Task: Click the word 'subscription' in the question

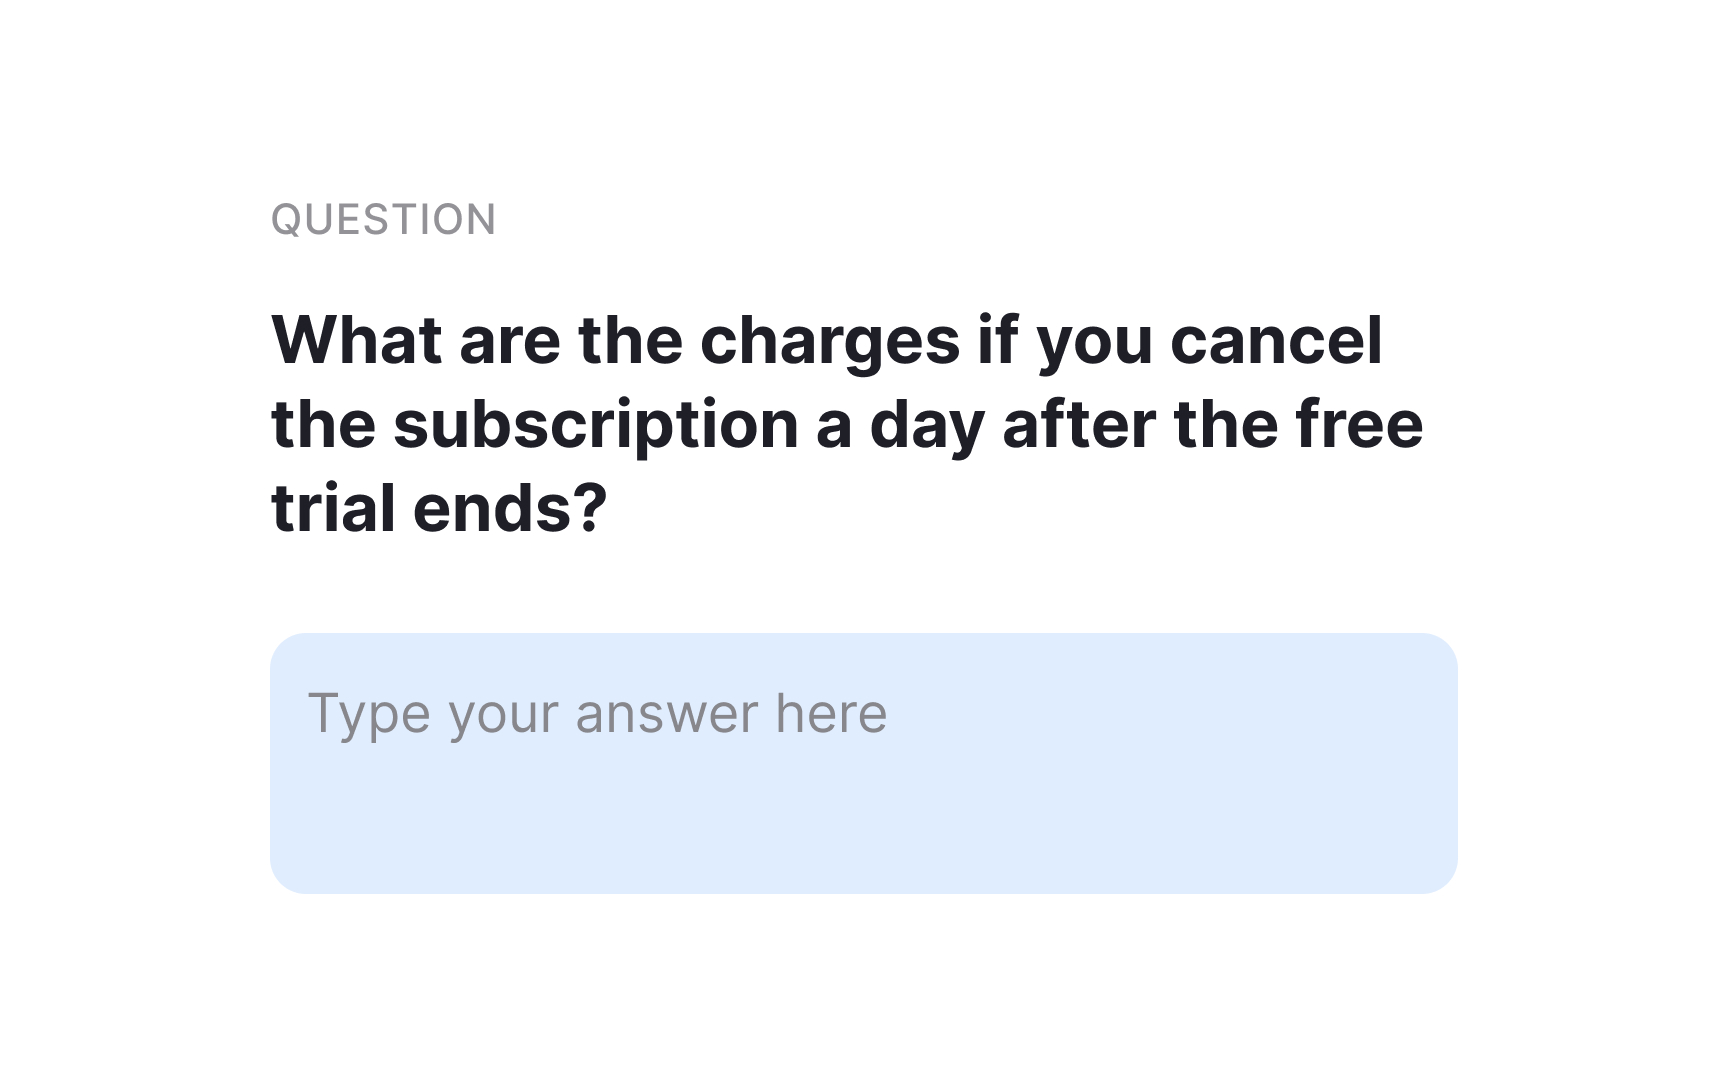Action: tap(596, 426)
